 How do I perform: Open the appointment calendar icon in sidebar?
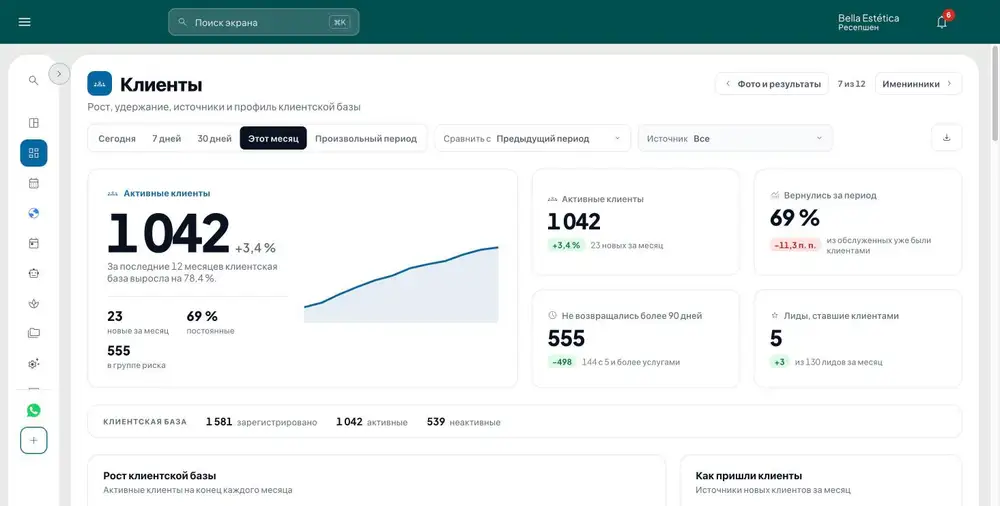34,243
